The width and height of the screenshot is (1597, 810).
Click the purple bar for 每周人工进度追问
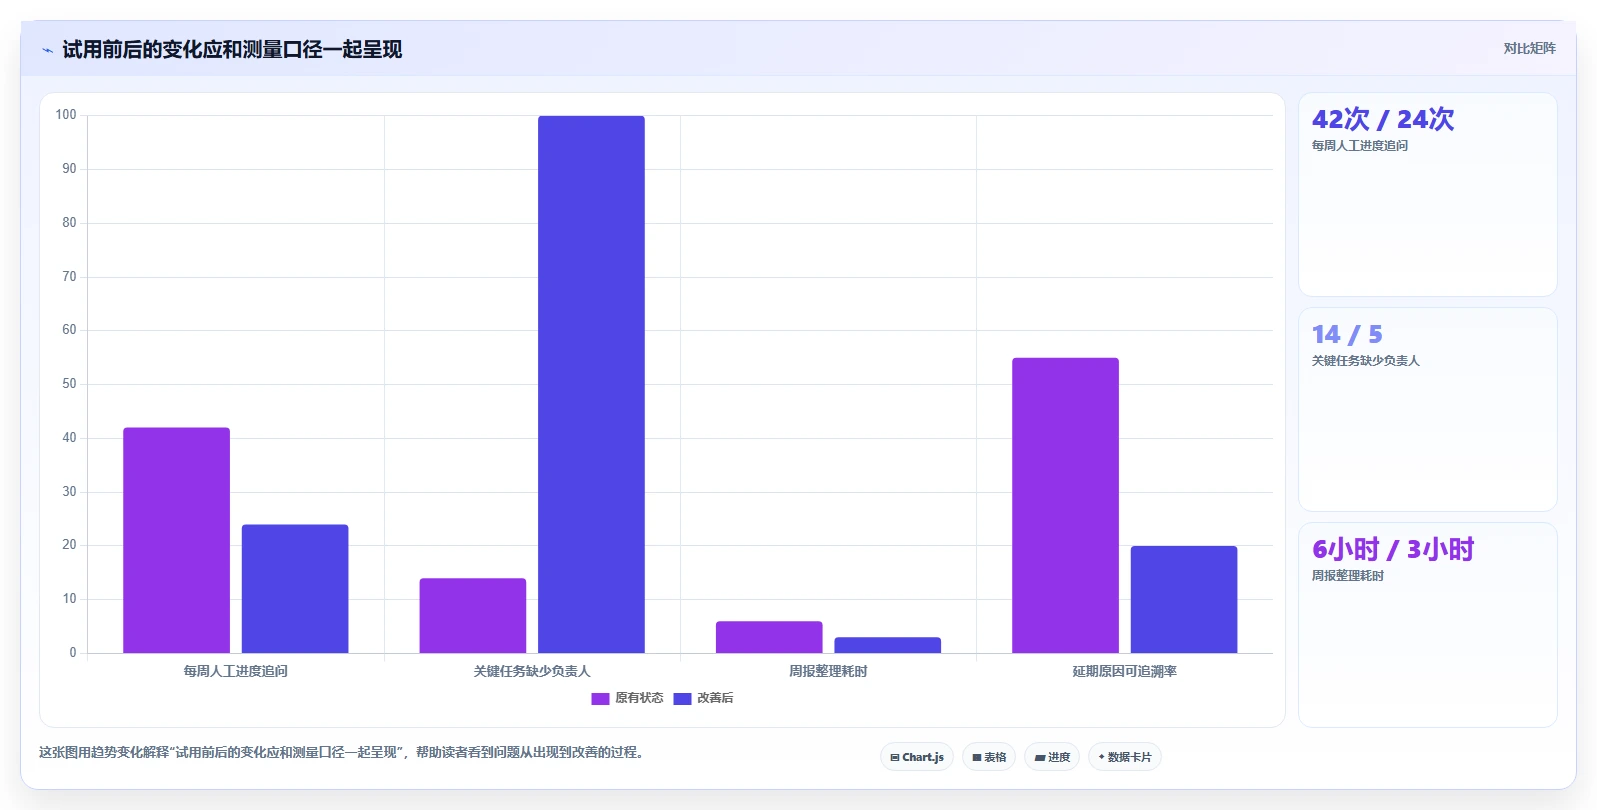pyautogui.click(x=176, y=540)
